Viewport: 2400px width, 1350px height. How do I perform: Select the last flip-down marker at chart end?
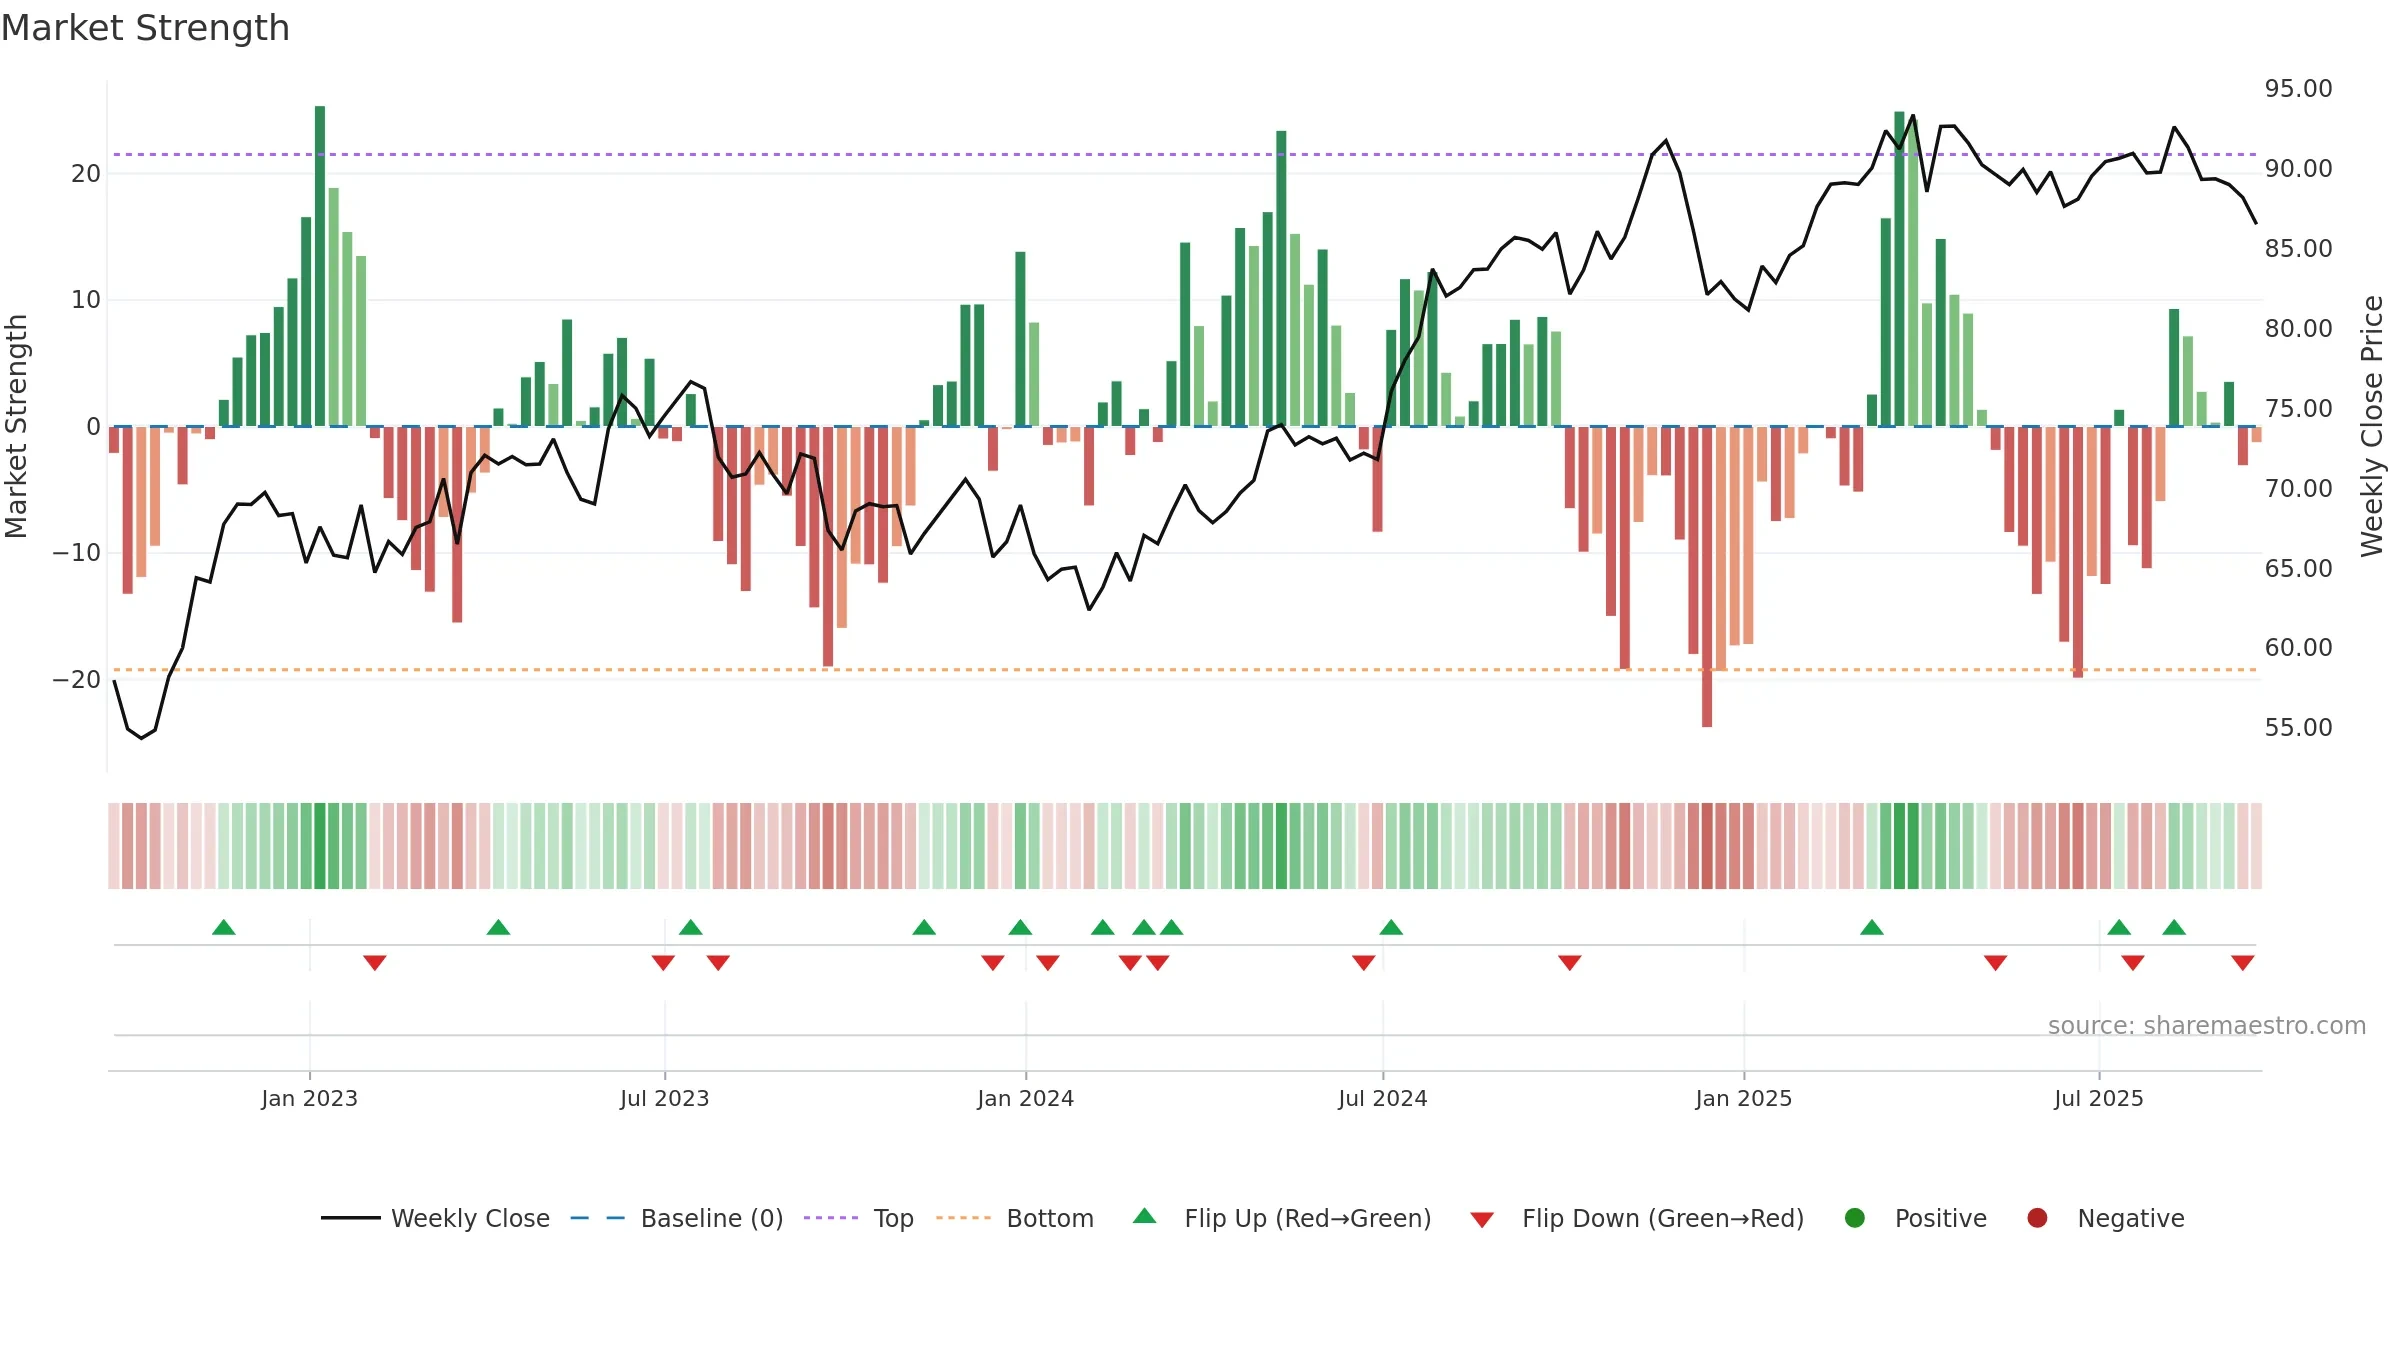2243,963
